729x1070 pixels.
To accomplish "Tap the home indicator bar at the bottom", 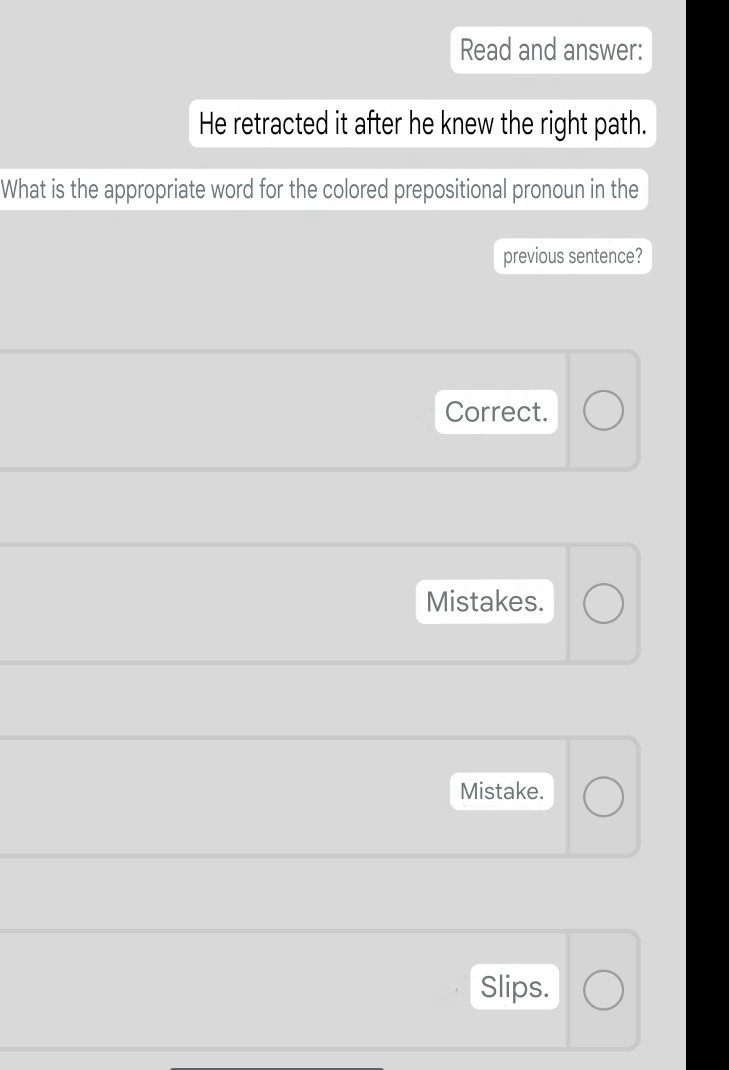I will coord(277,1067).
